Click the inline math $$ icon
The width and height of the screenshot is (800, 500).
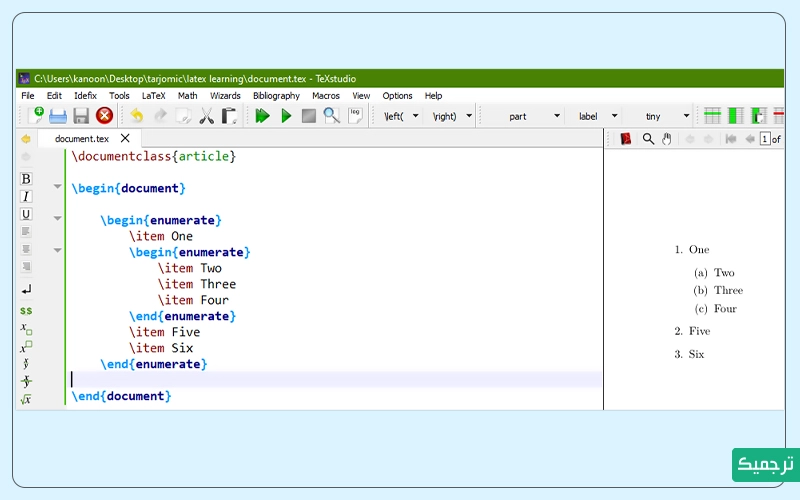click(x=26, y=310)
